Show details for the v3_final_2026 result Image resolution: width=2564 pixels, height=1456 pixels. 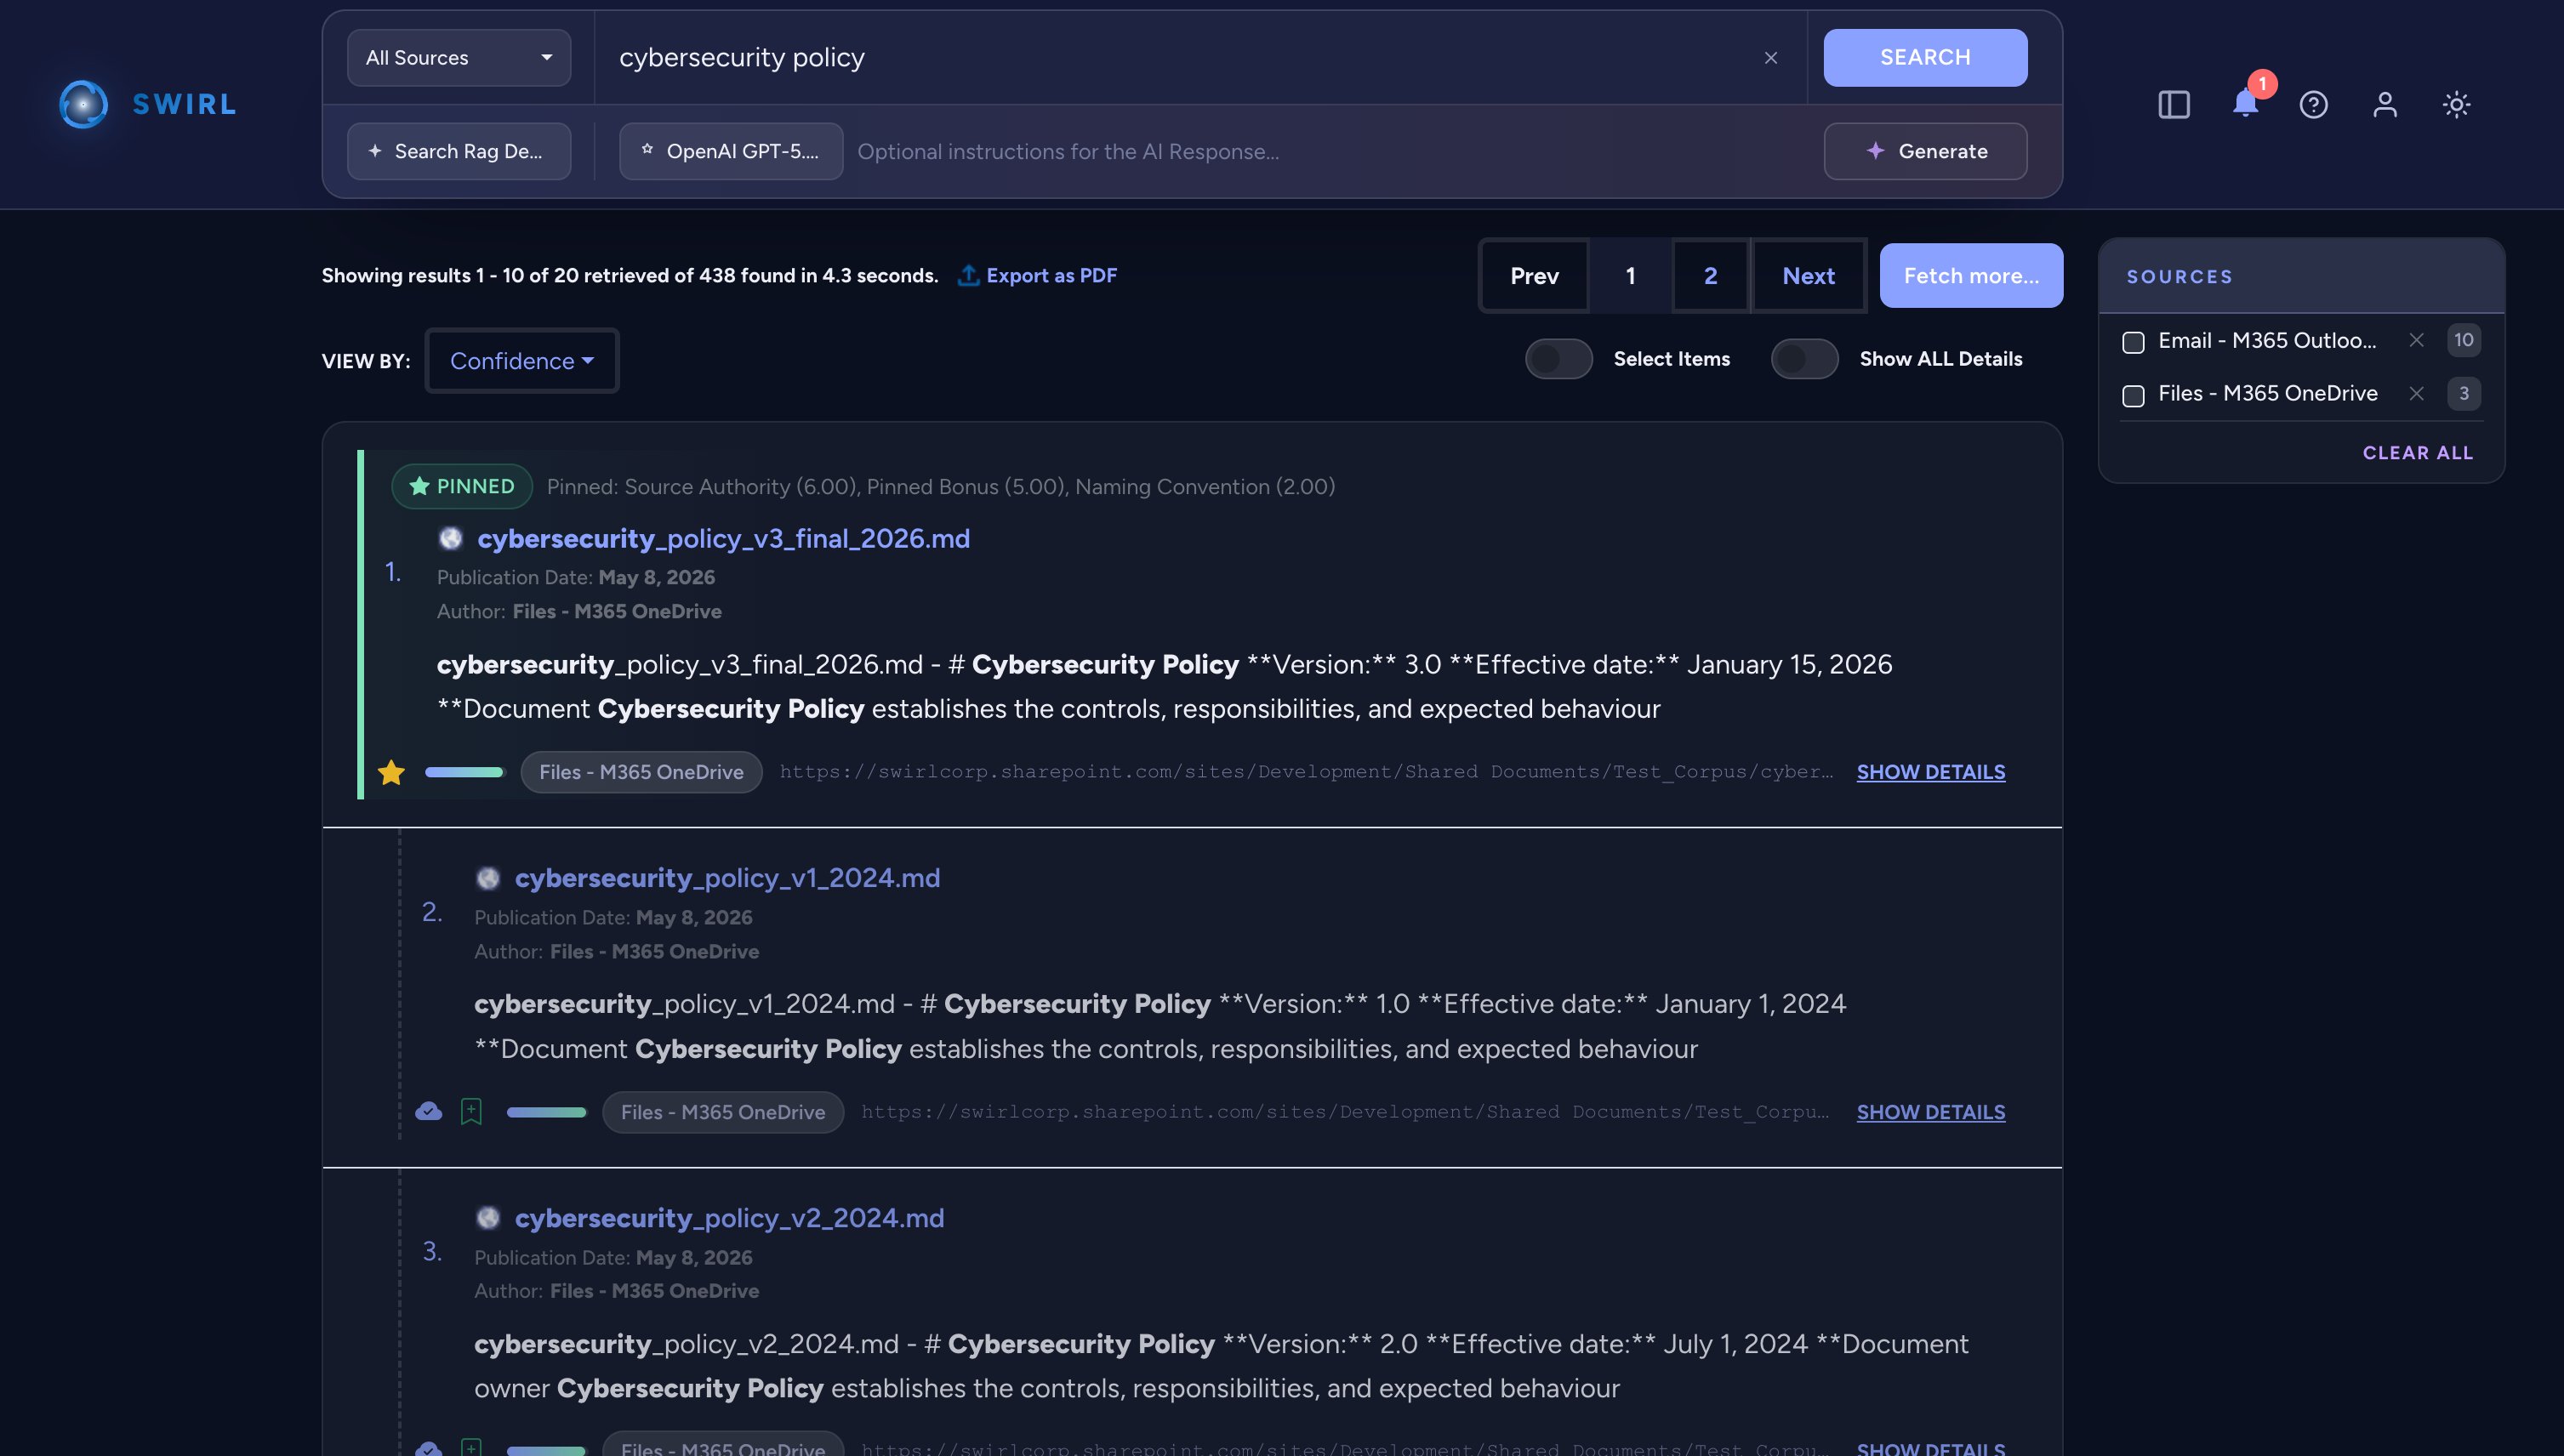coord(1930,772)
